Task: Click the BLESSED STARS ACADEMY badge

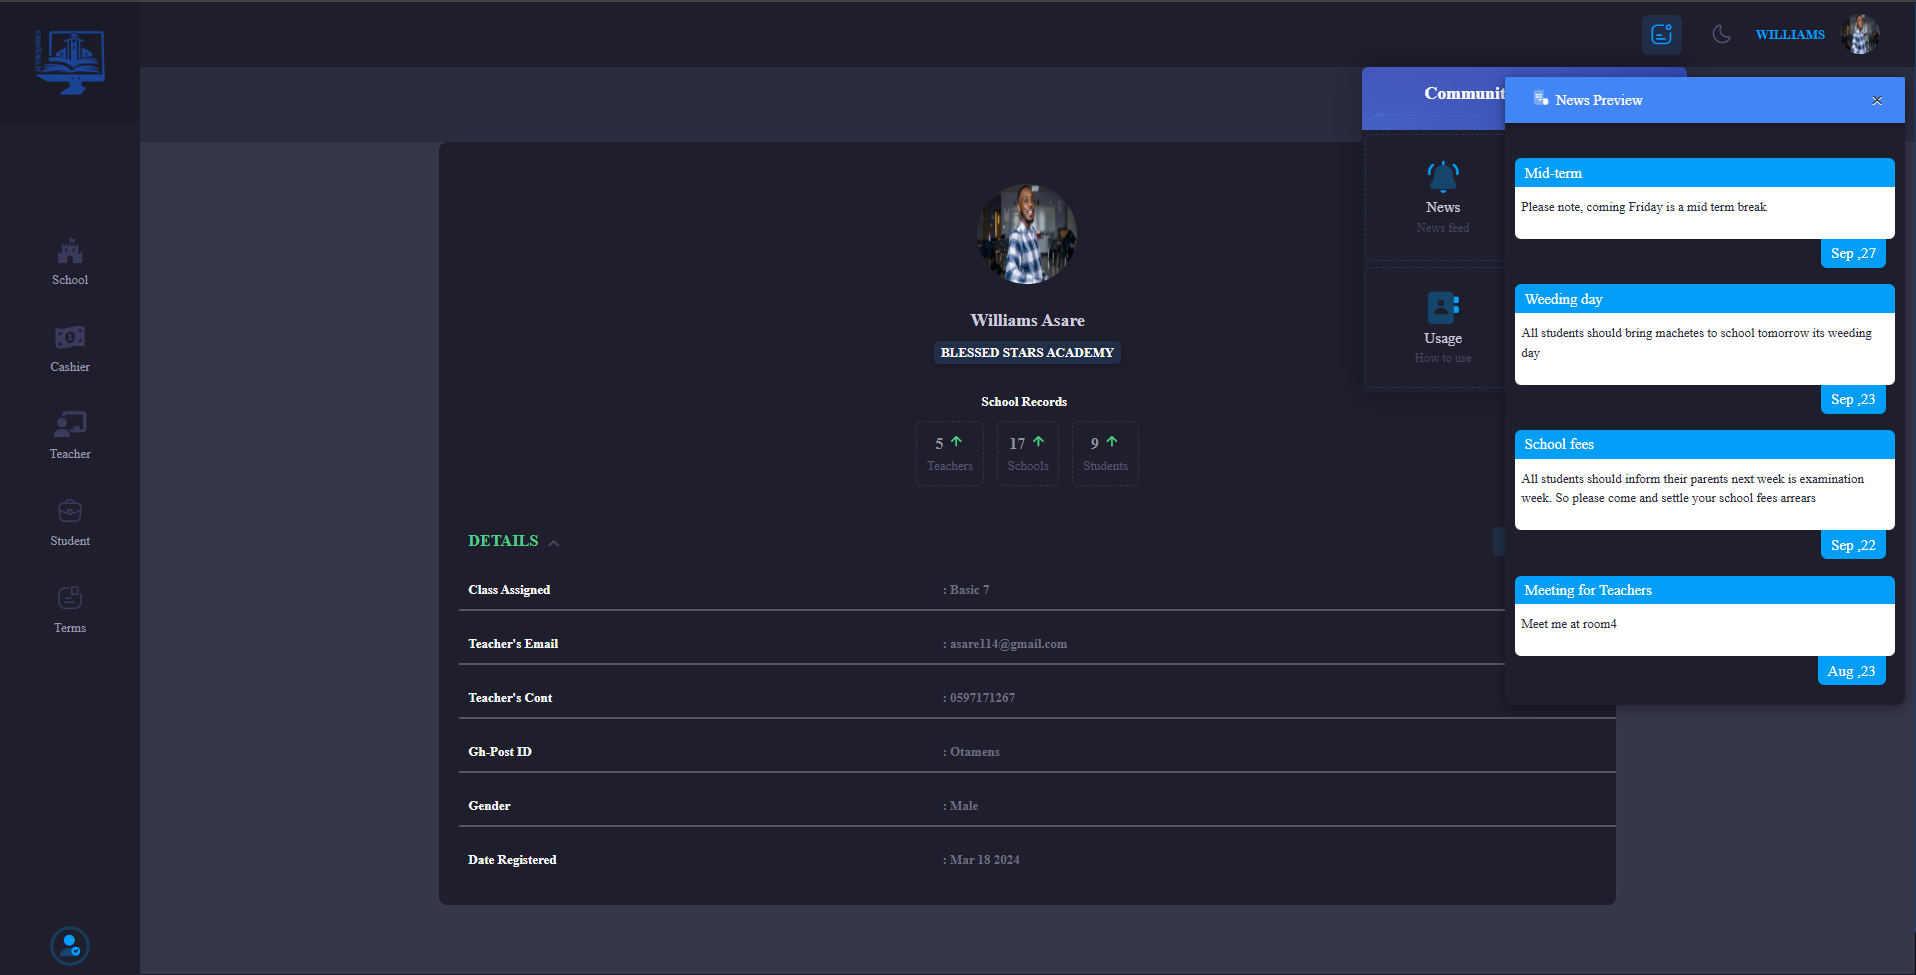Action: click(x=1027, y=353)
